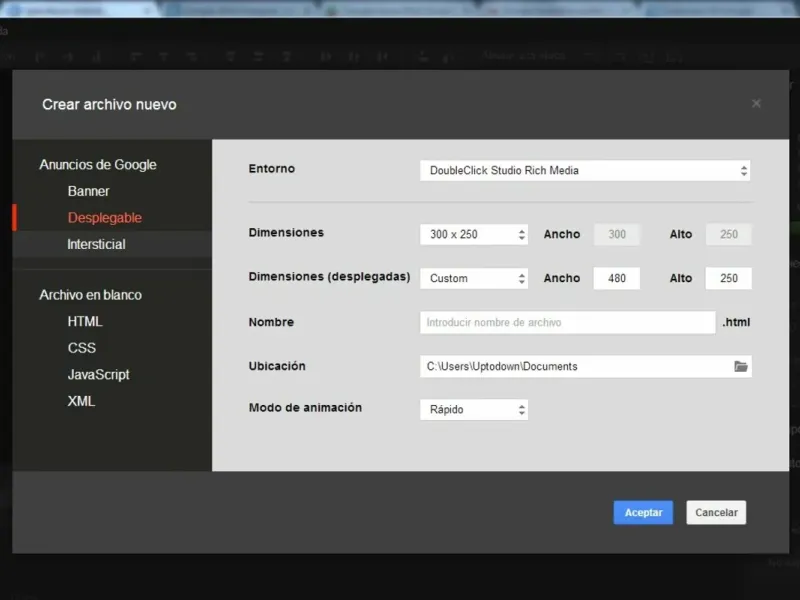Choose JavaScript blank file type
This screenshot has width=800, height=600.
[98, 374]
